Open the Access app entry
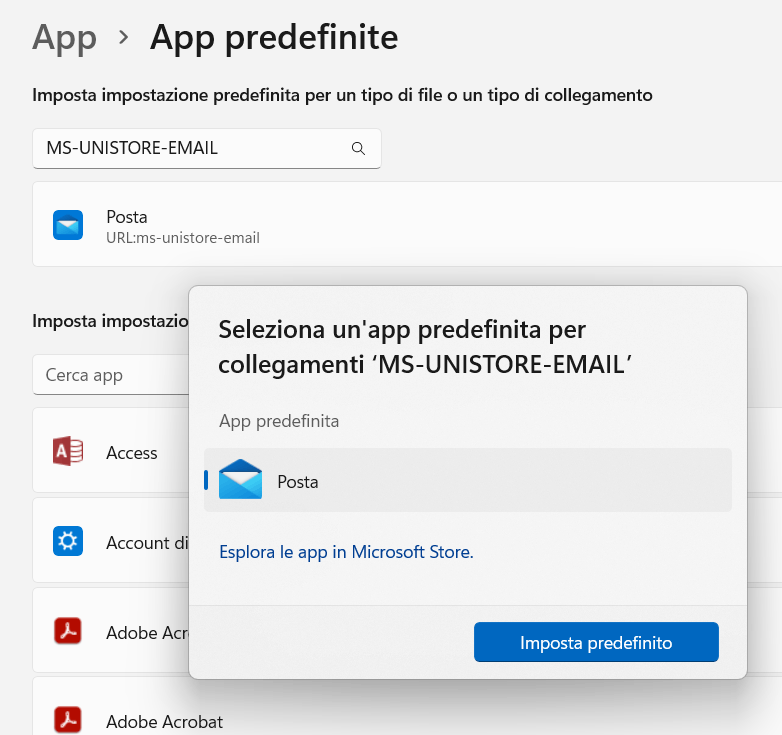 111,450
